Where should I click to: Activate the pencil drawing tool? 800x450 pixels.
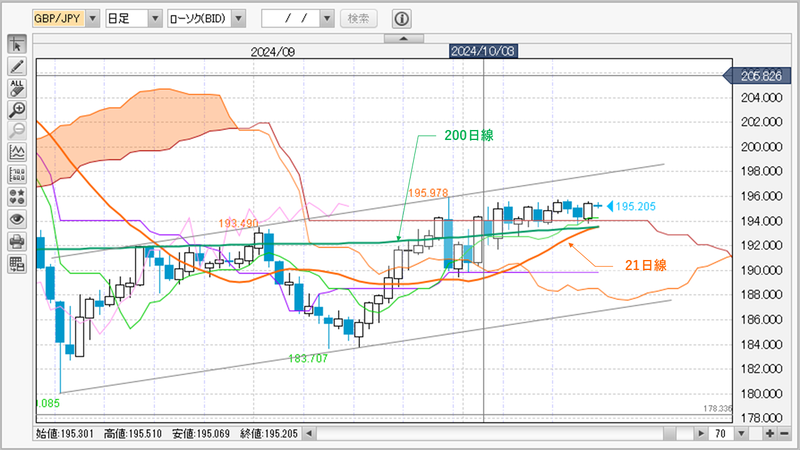pos(17,66)
